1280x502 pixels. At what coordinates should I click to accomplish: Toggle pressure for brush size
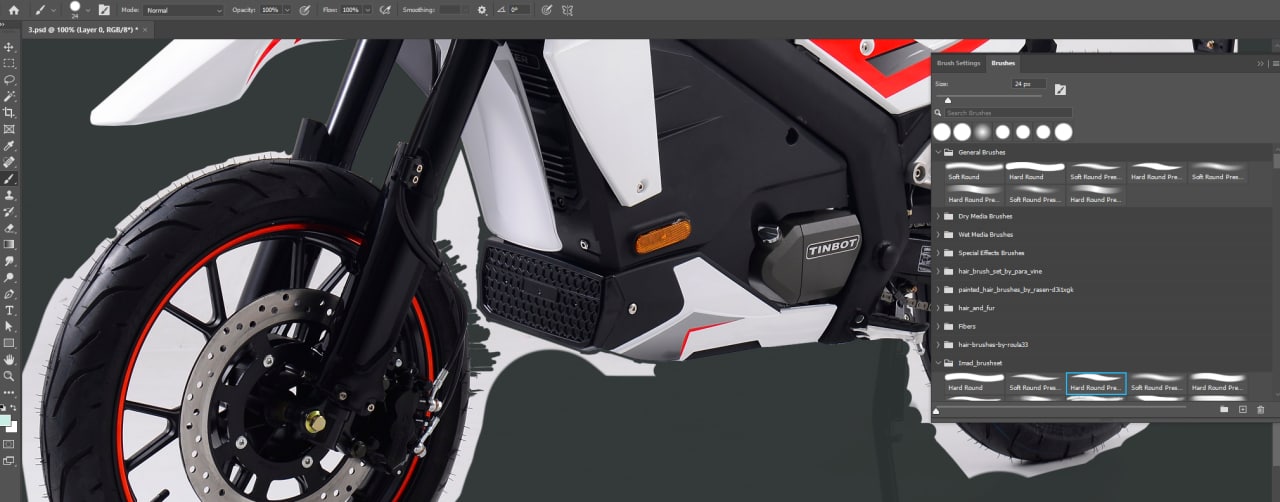coord(546,9)
